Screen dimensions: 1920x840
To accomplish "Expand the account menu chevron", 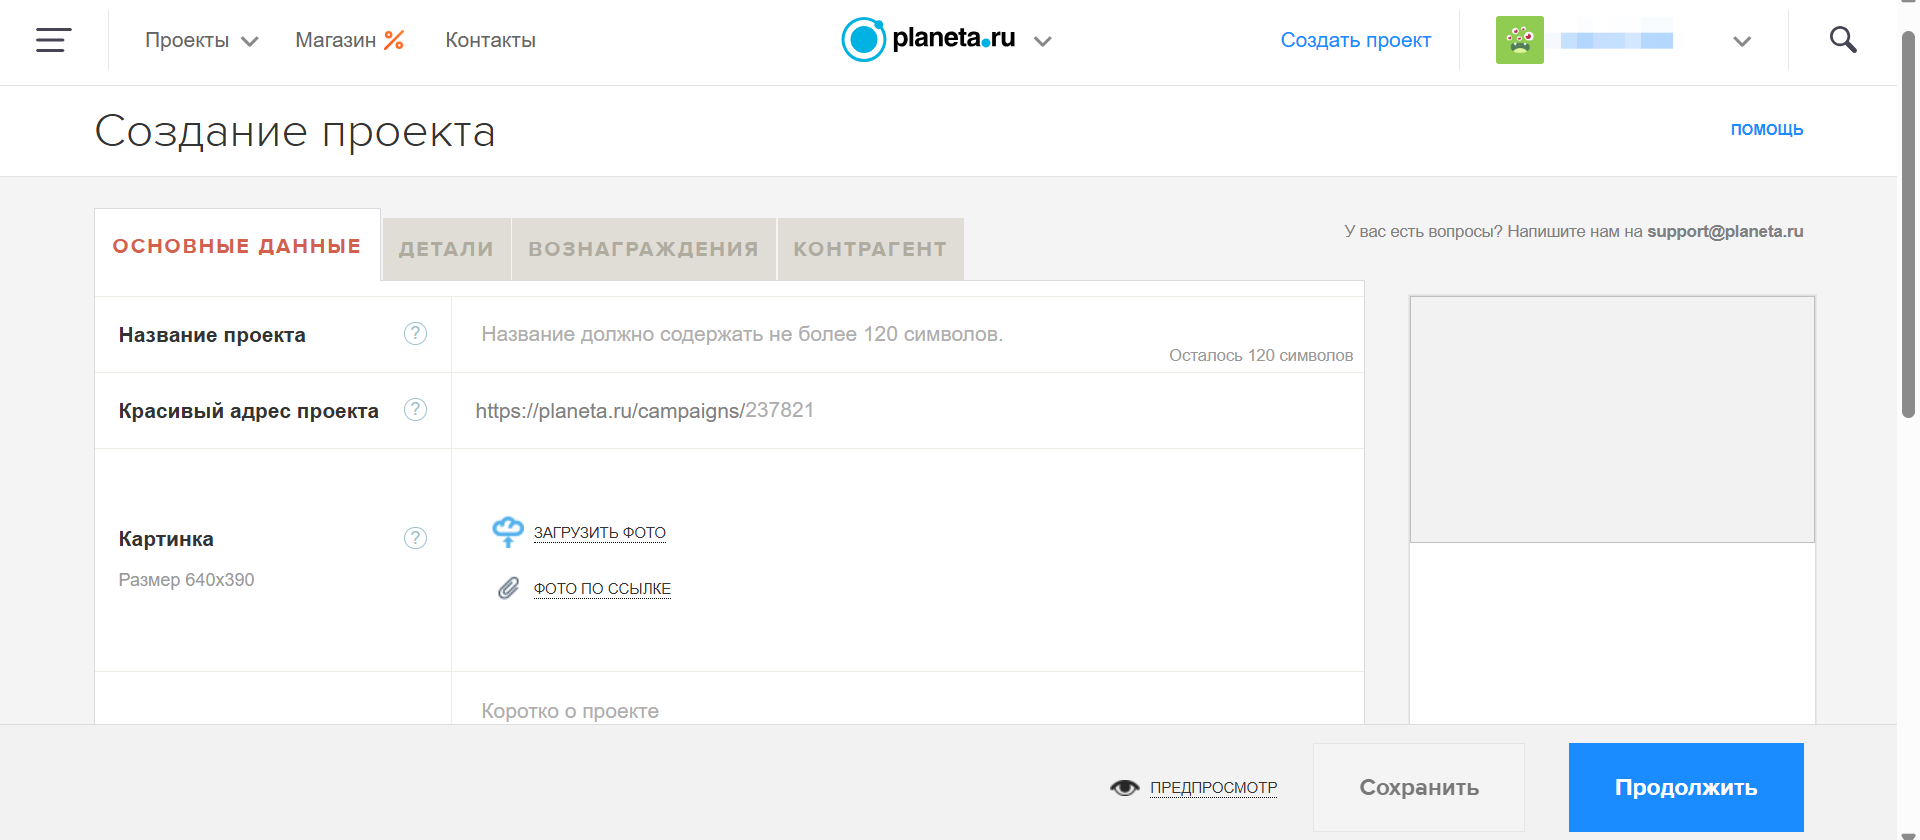I will (1742, 42).
